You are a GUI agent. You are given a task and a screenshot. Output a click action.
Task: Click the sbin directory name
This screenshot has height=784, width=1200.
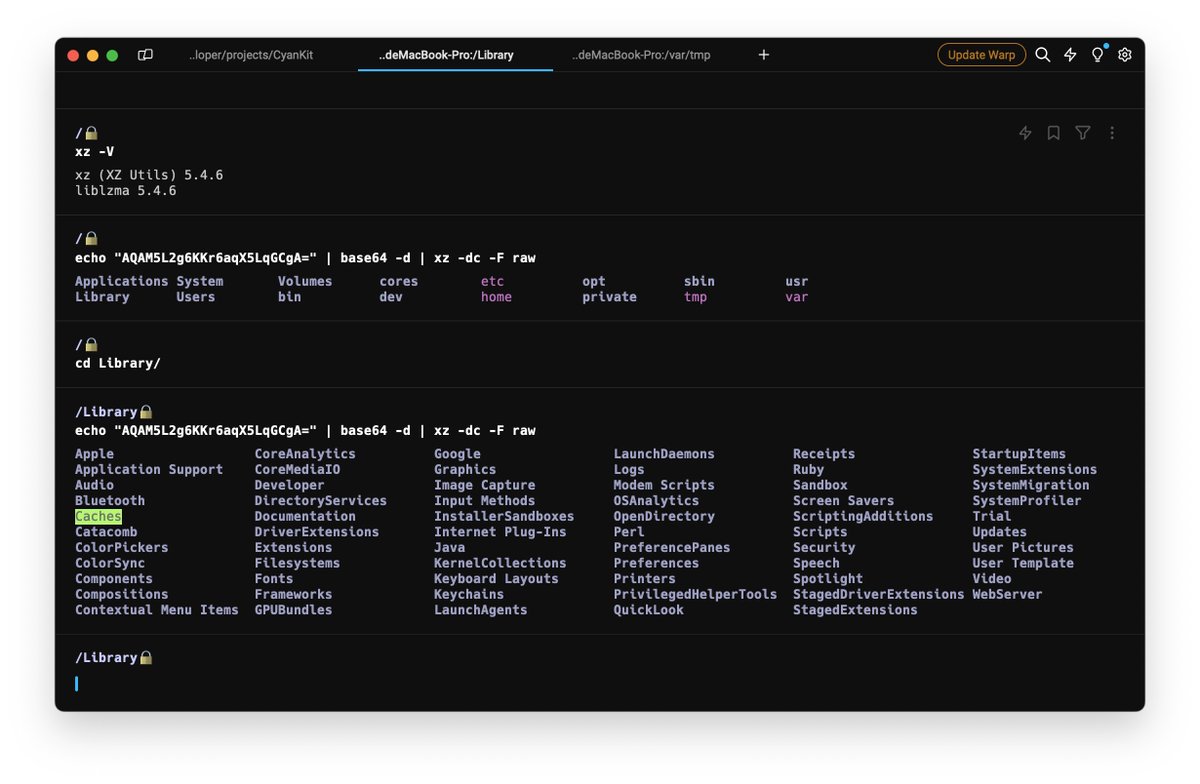click(x=700, y=282)
